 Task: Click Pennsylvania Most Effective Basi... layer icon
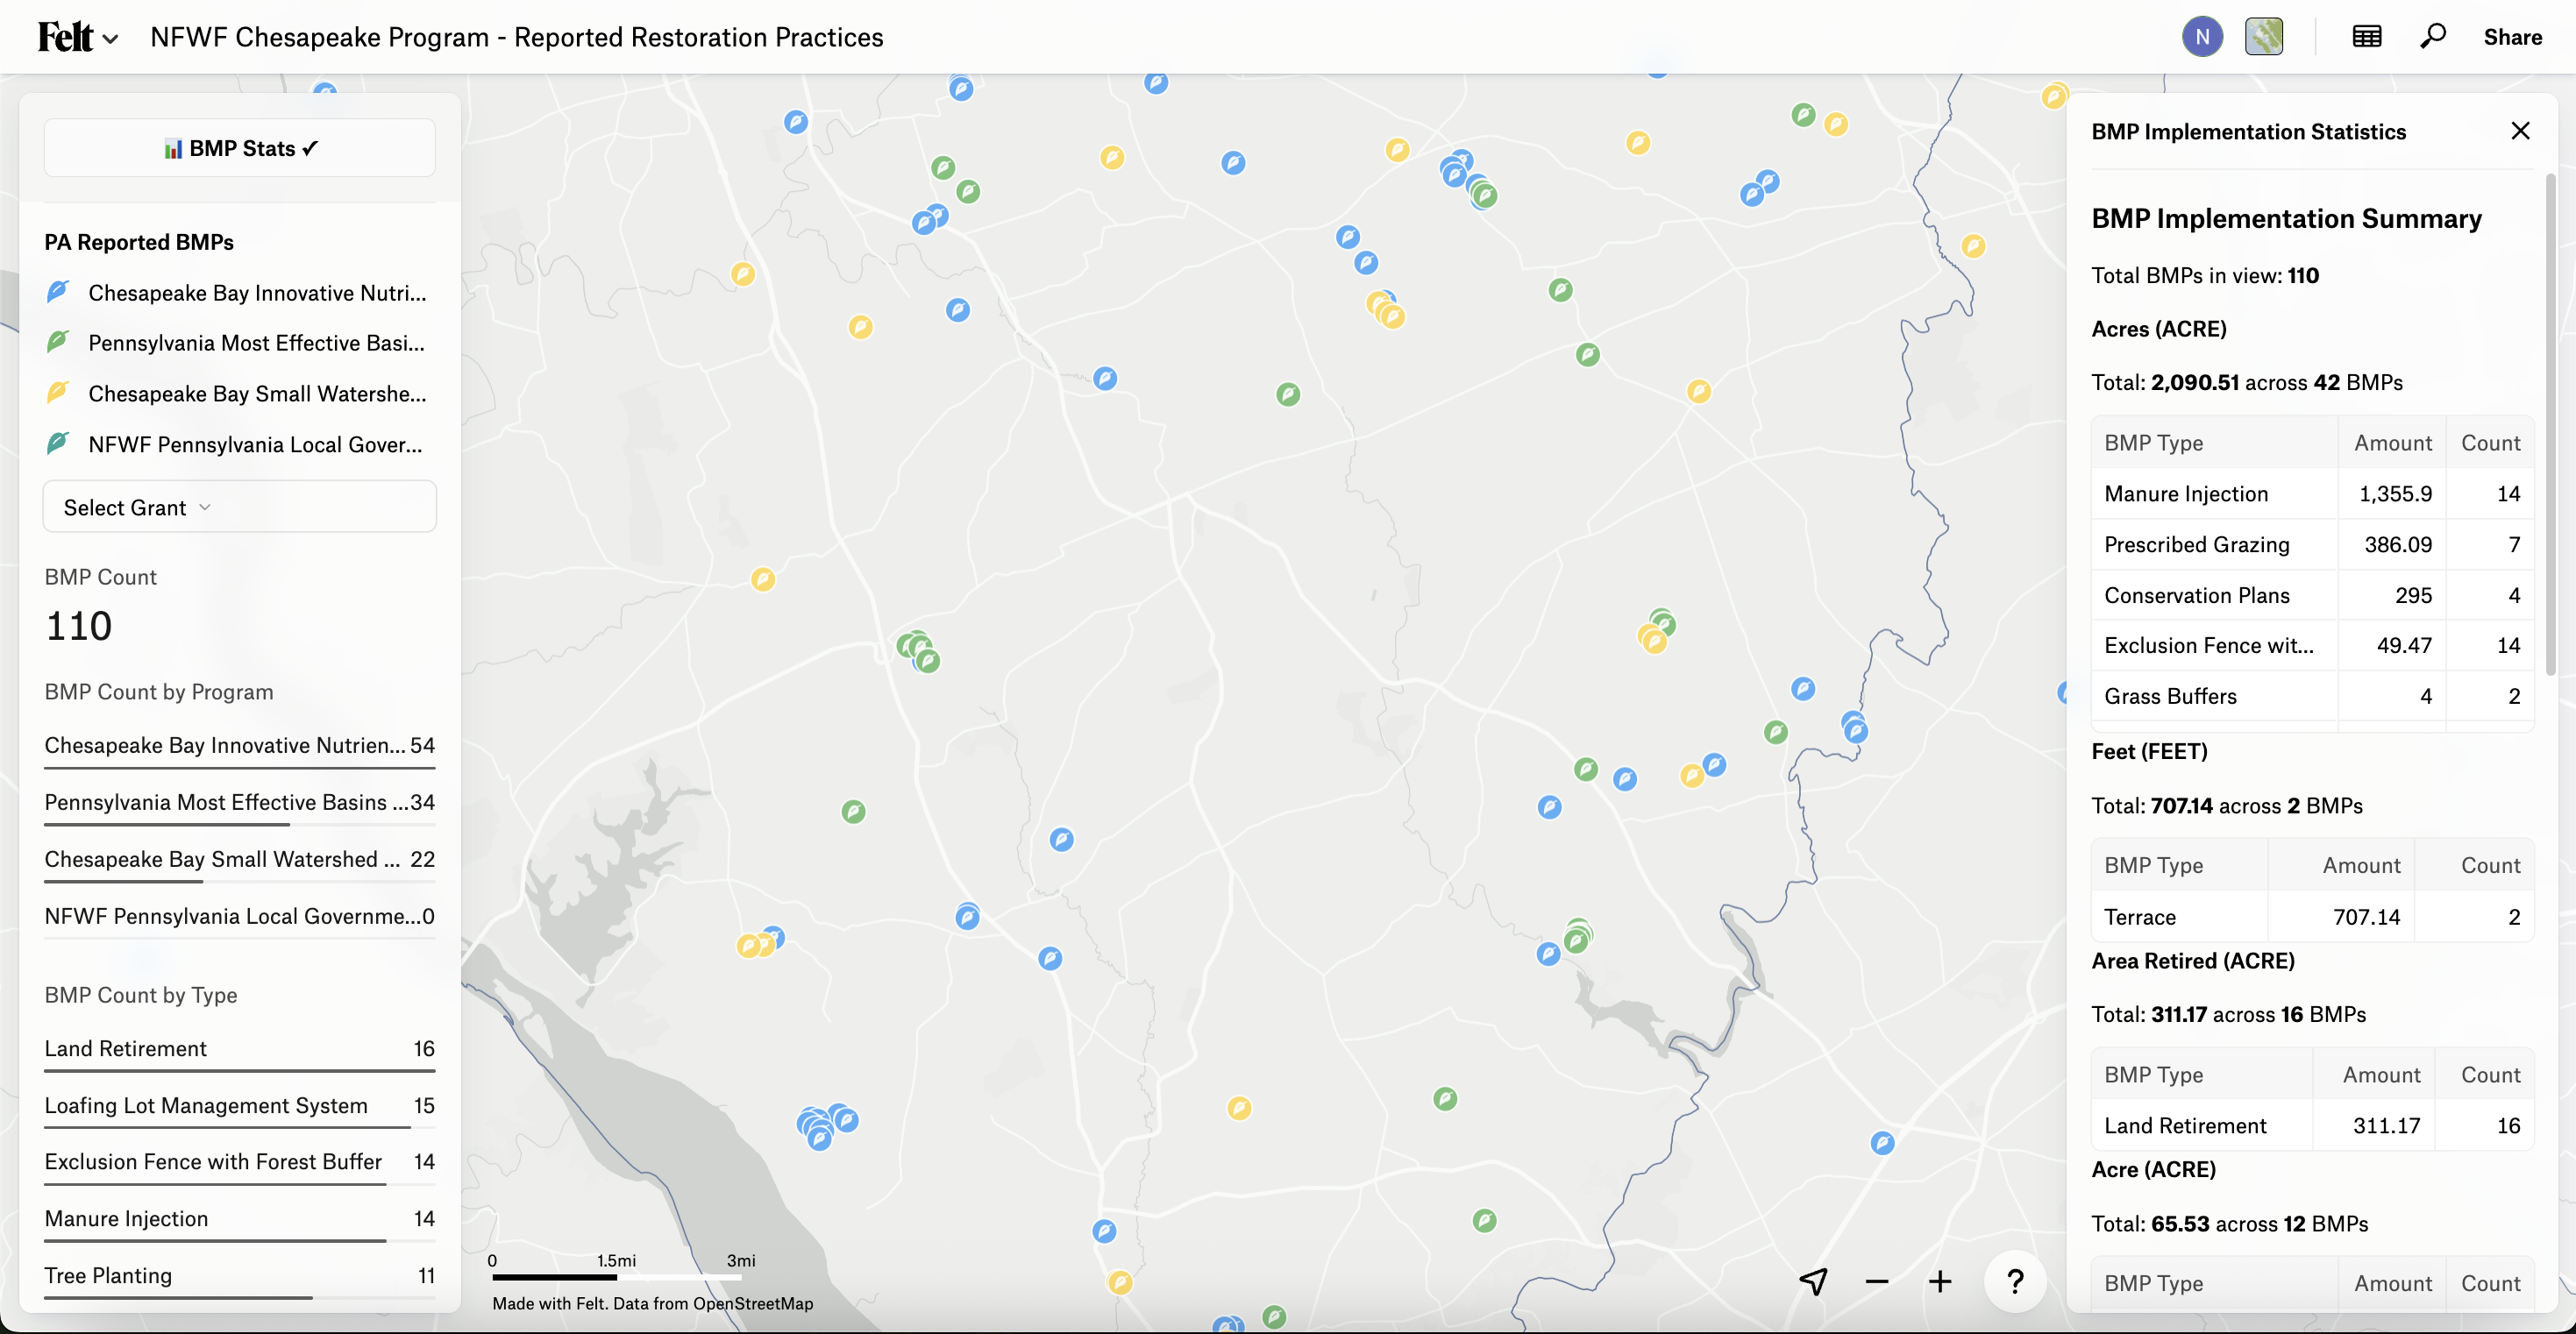58,342
